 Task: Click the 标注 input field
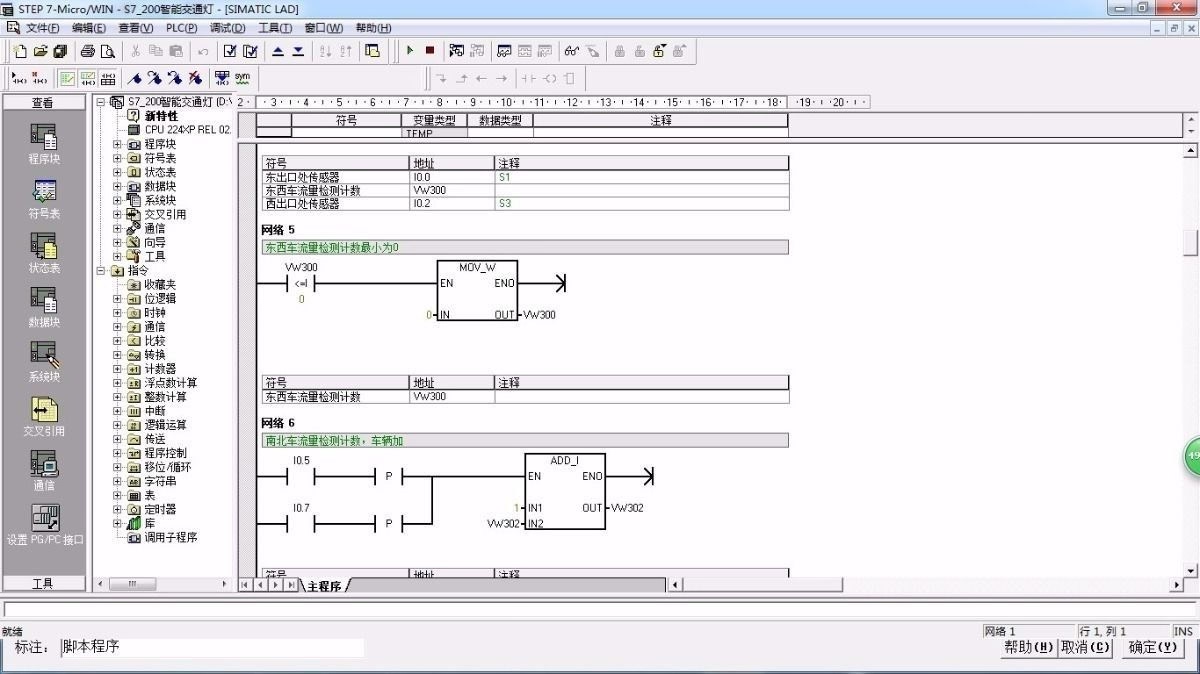212,647
